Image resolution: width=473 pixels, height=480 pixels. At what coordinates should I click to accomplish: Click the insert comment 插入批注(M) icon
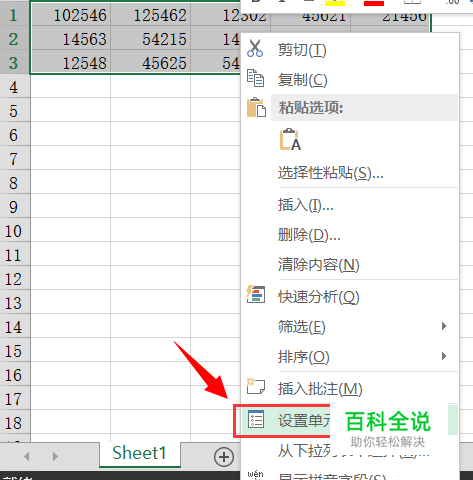[x=255, y=386]
